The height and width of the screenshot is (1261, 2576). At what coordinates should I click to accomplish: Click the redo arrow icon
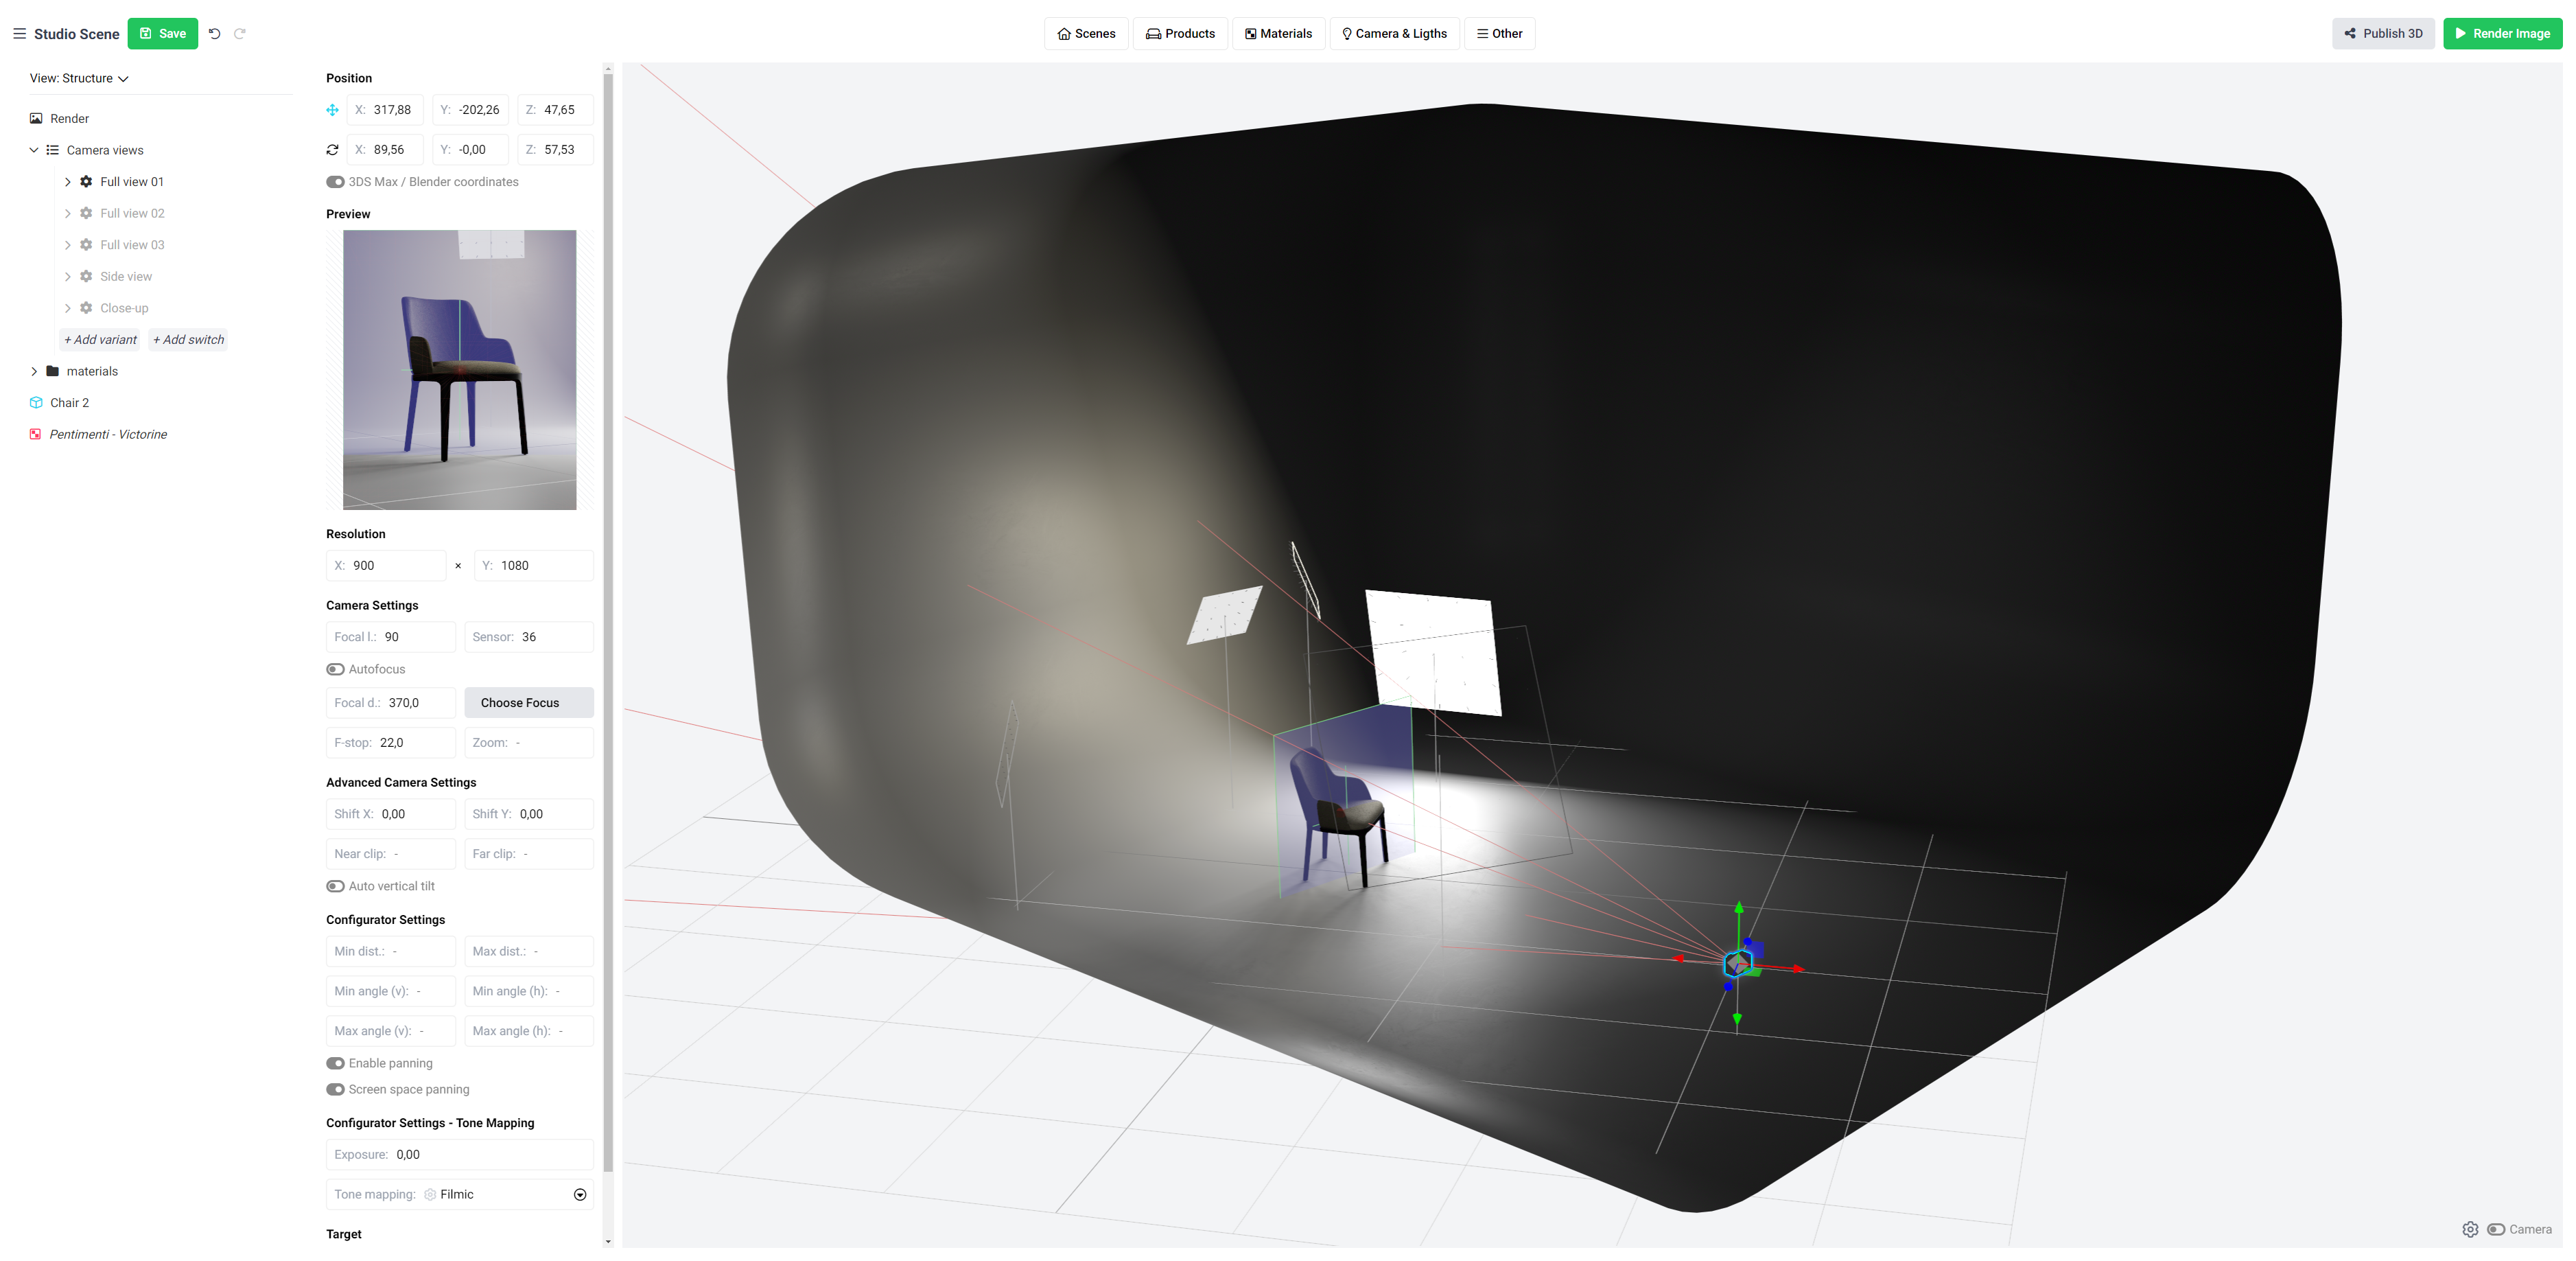pyautogui.click(x=240, y=33)
